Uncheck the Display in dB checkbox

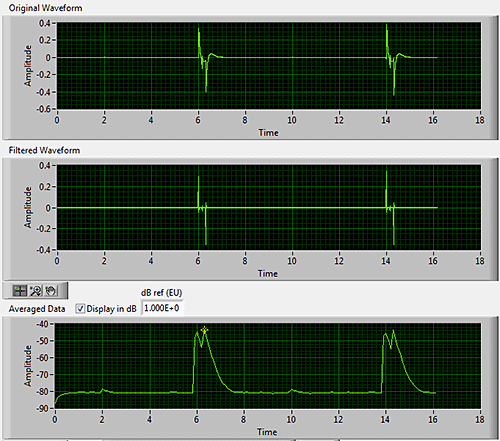(x=80, y=309)
